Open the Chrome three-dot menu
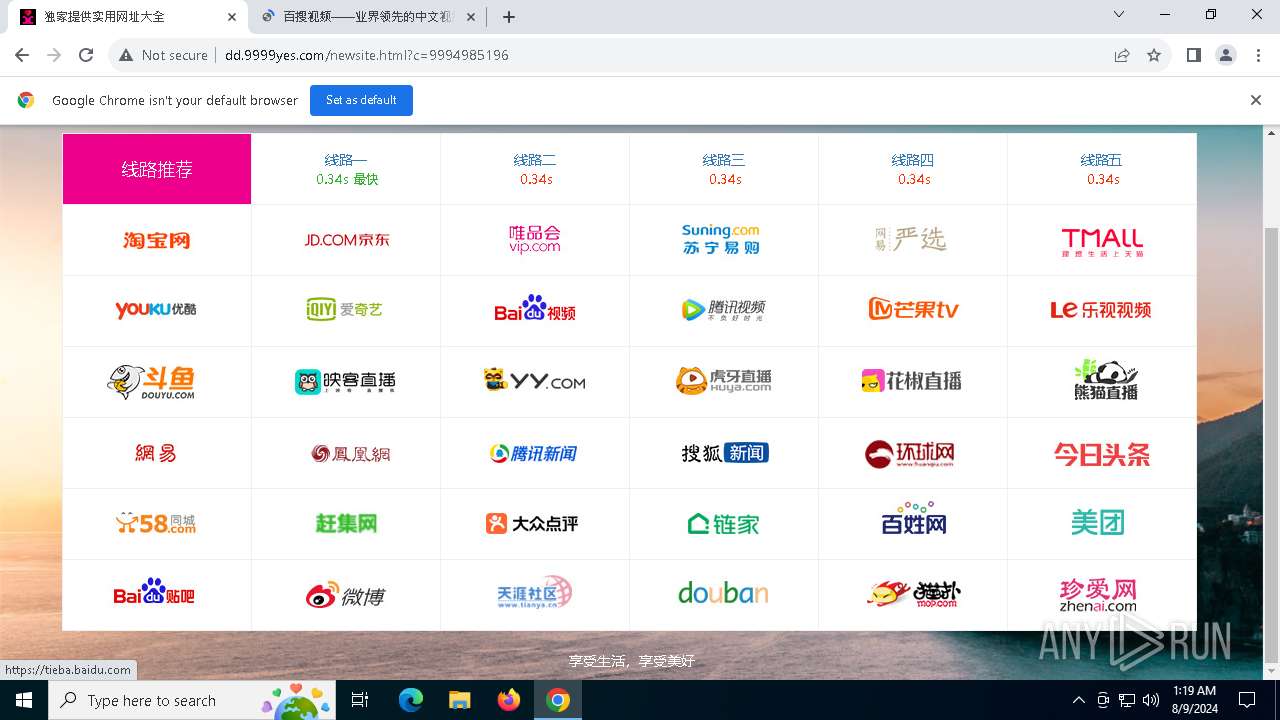This screenshot has width=1280, height=720. [1257, 55]
